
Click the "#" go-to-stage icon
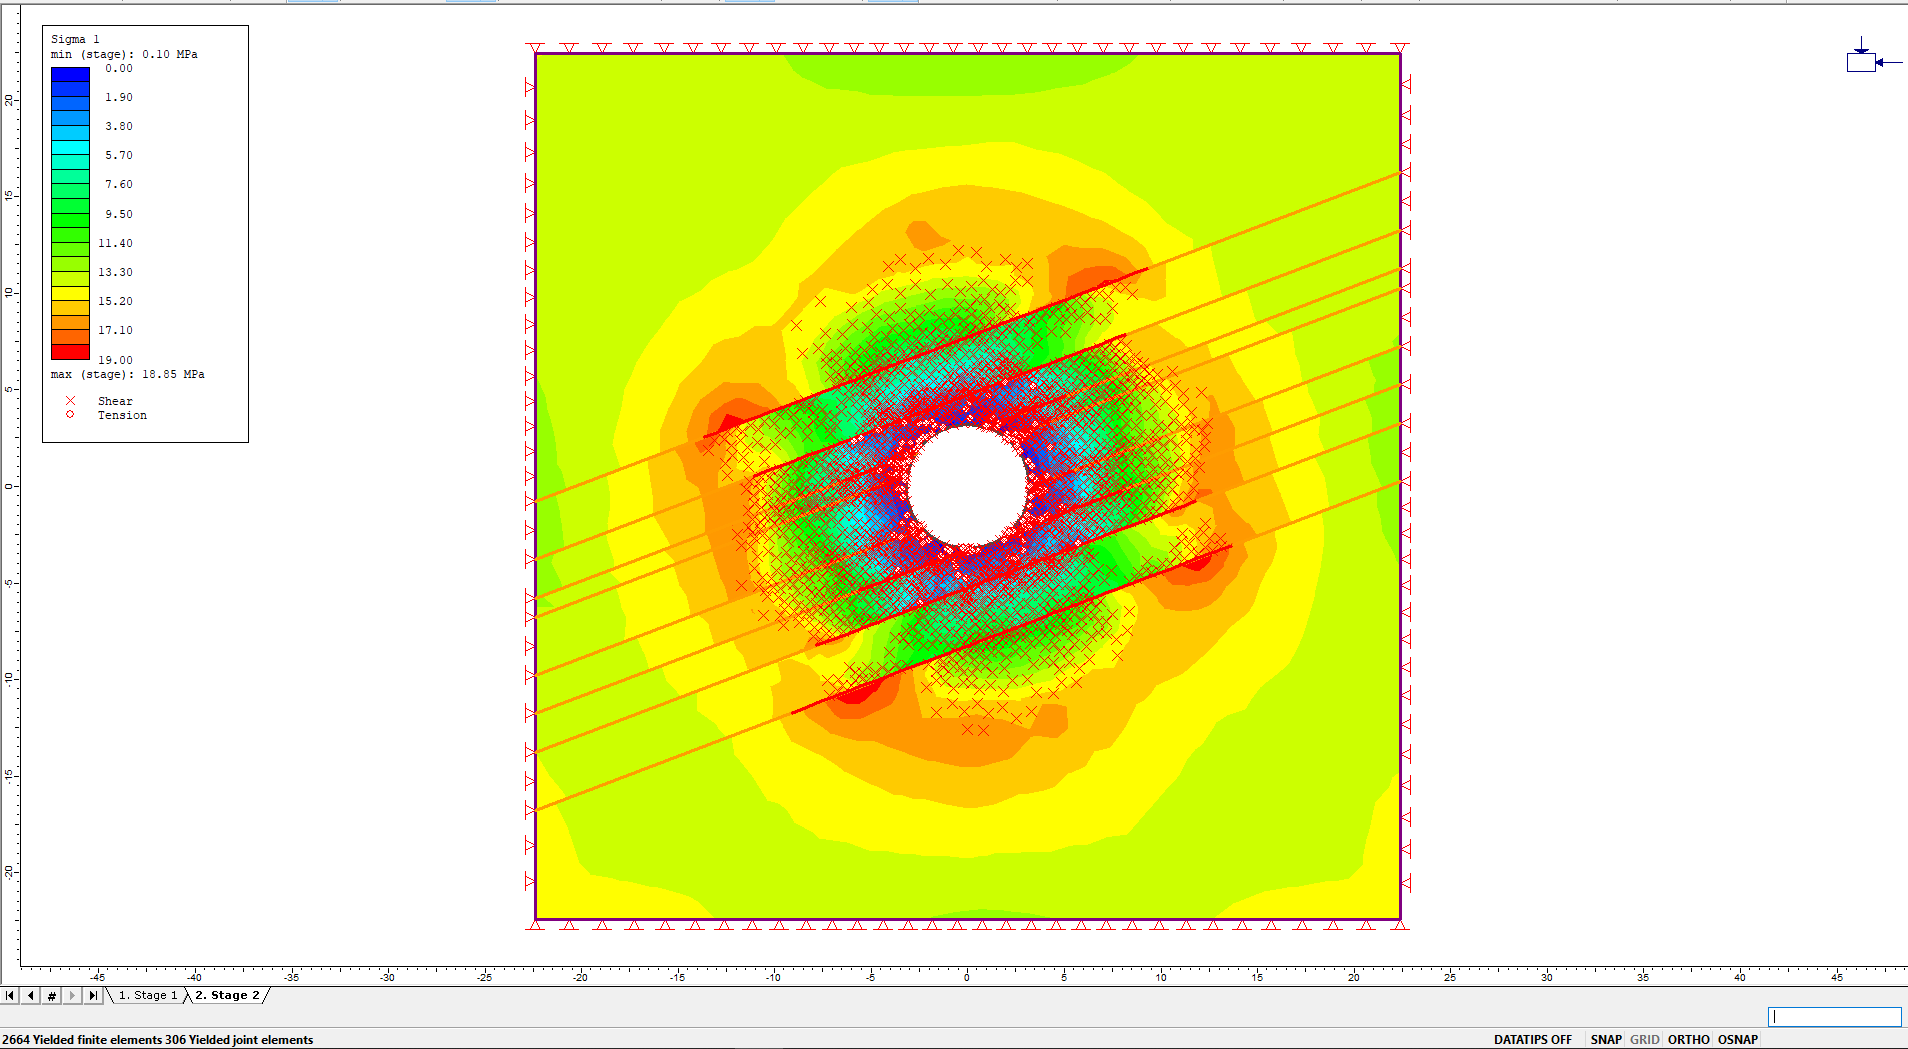pos(51,995)
